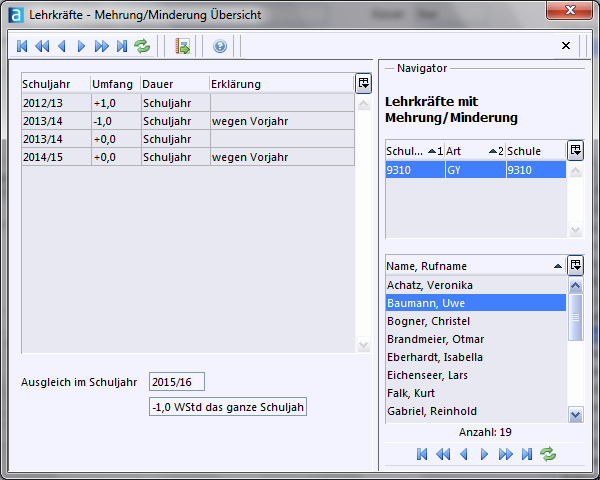
Task: Select the 2012/13 row
Action: [188, 103]
